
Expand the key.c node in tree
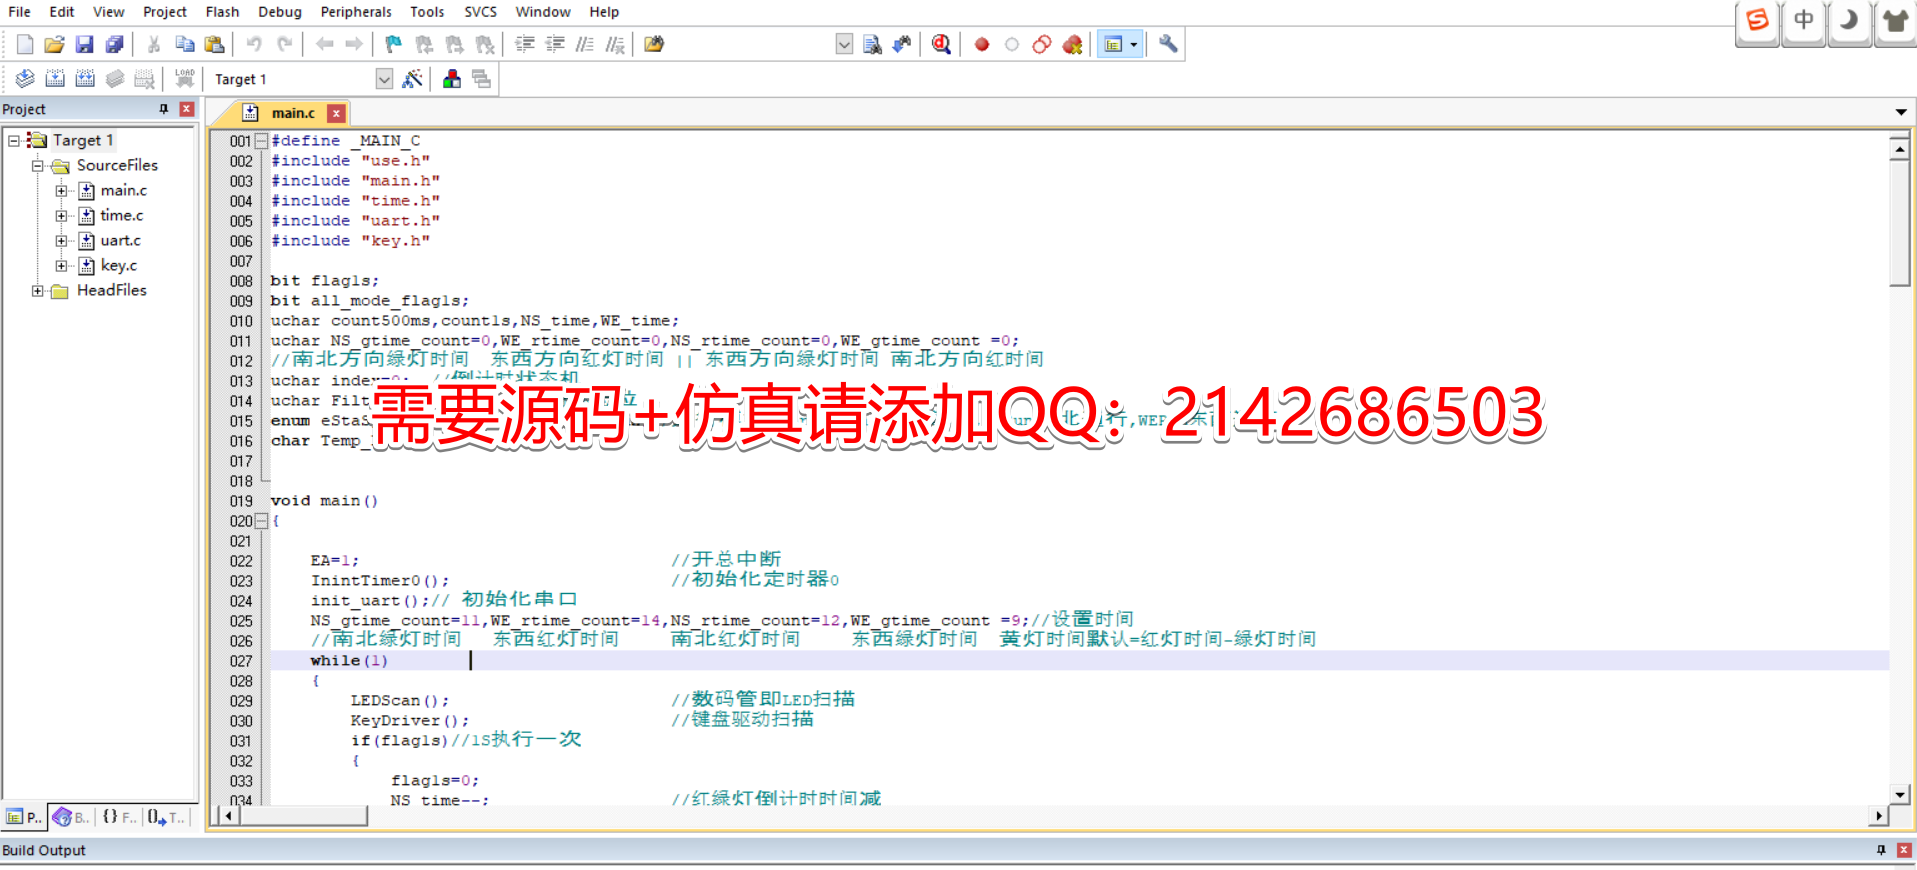[62, 266]
